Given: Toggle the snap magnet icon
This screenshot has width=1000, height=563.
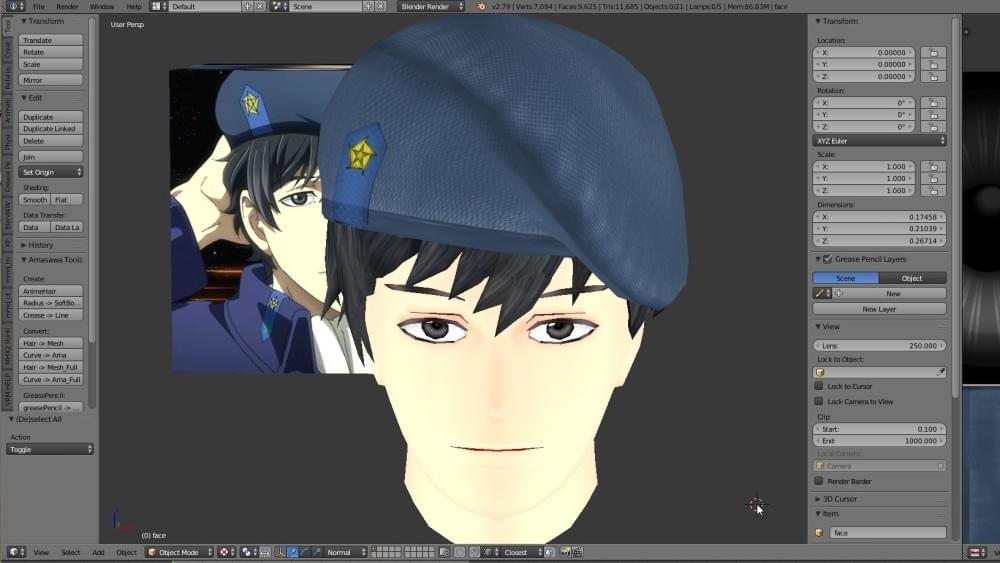Looking at the screenshot, I should (x=474, y=552).
